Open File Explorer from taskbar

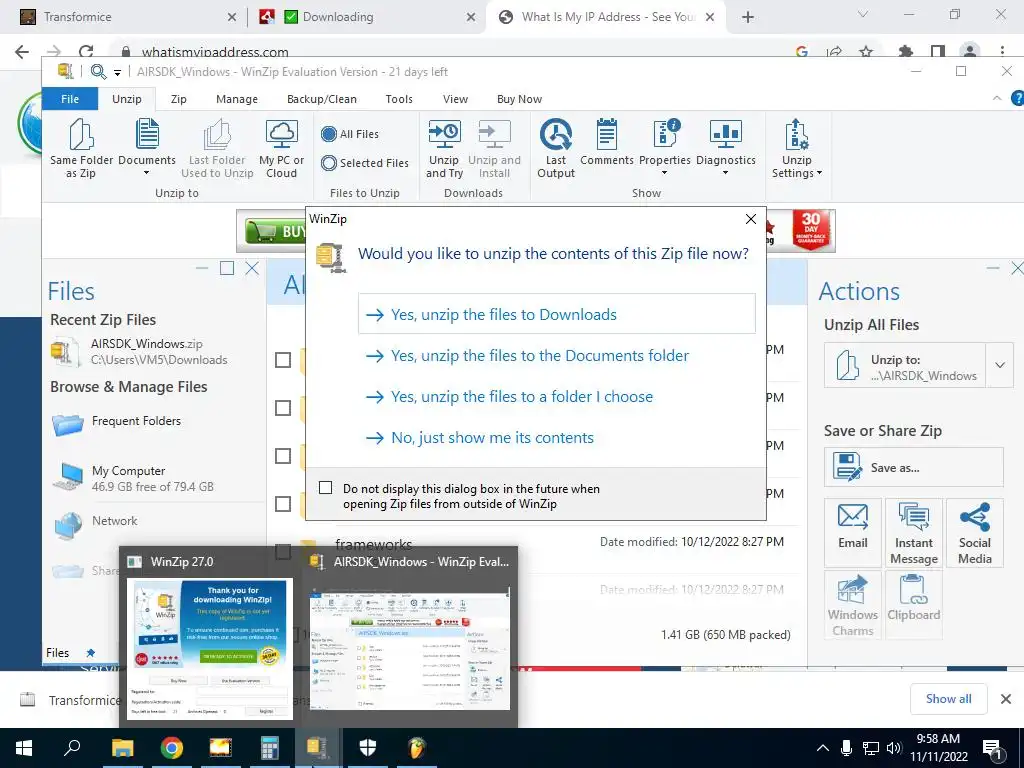click(x=122, y=748)
